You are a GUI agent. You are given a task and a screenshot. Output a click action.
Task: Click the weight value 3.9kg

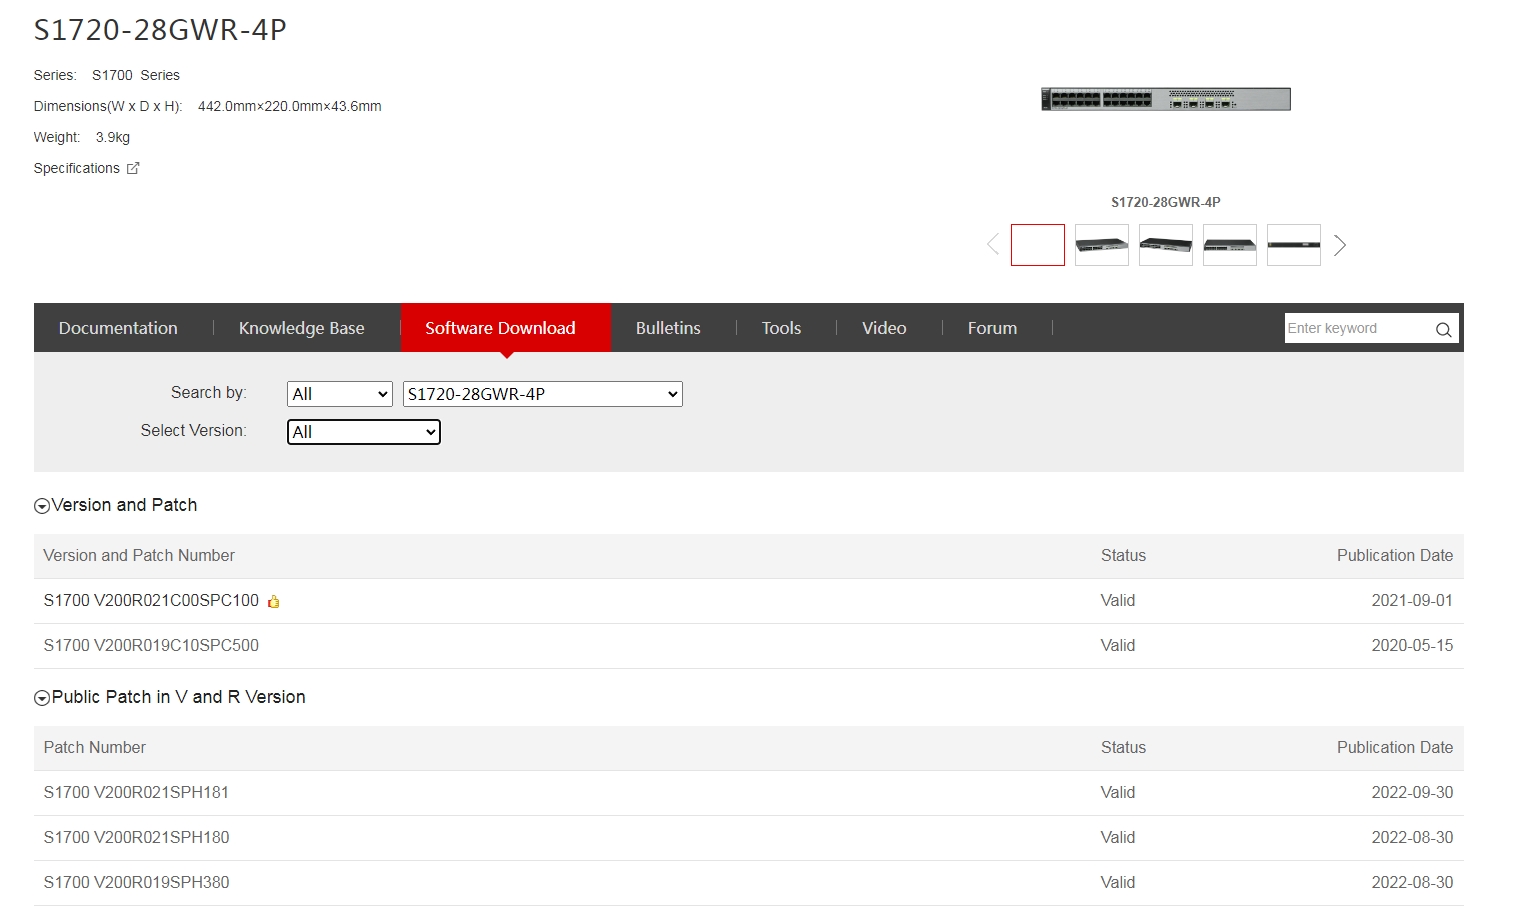click(113, 137)
